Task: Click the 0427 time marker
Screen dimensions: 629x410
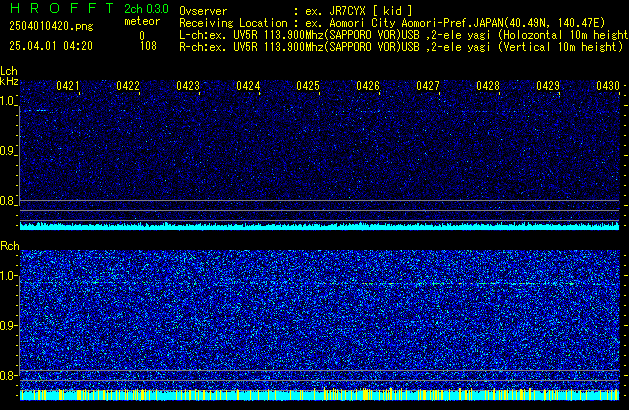Action: (428, 86)
